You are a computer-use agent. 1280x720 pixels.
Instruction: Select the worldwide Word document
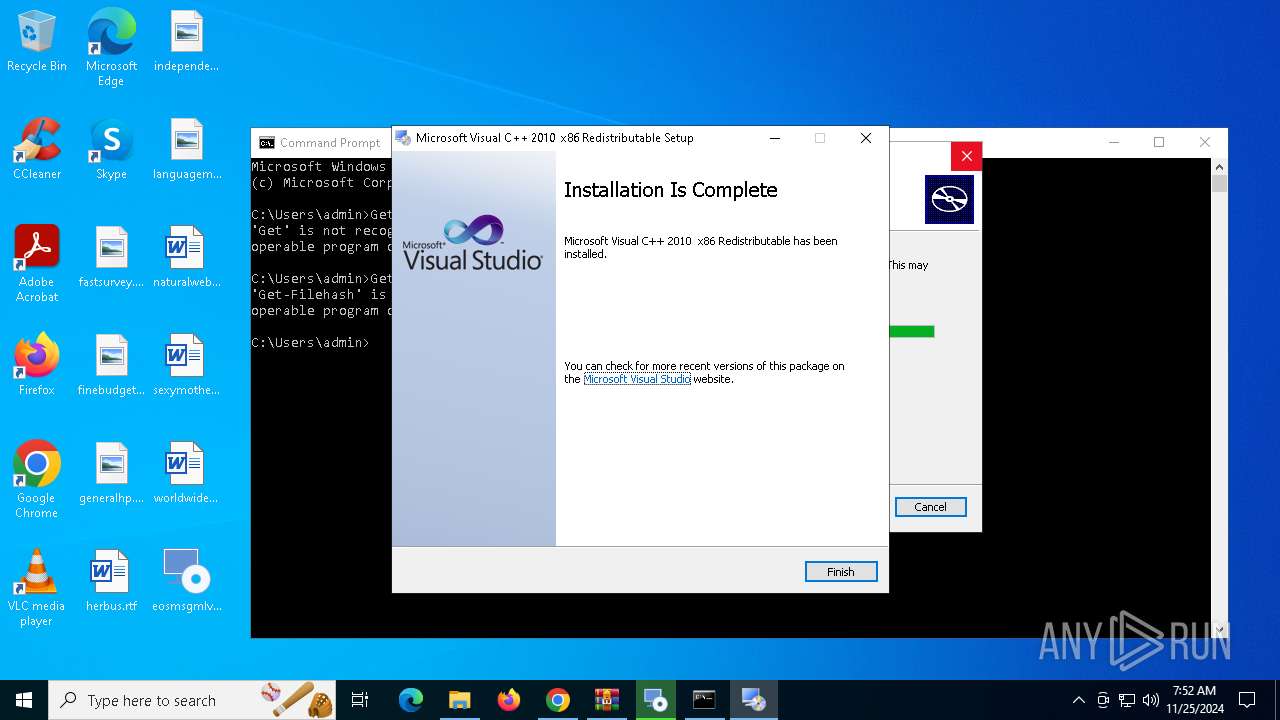[x=186, y=473]
